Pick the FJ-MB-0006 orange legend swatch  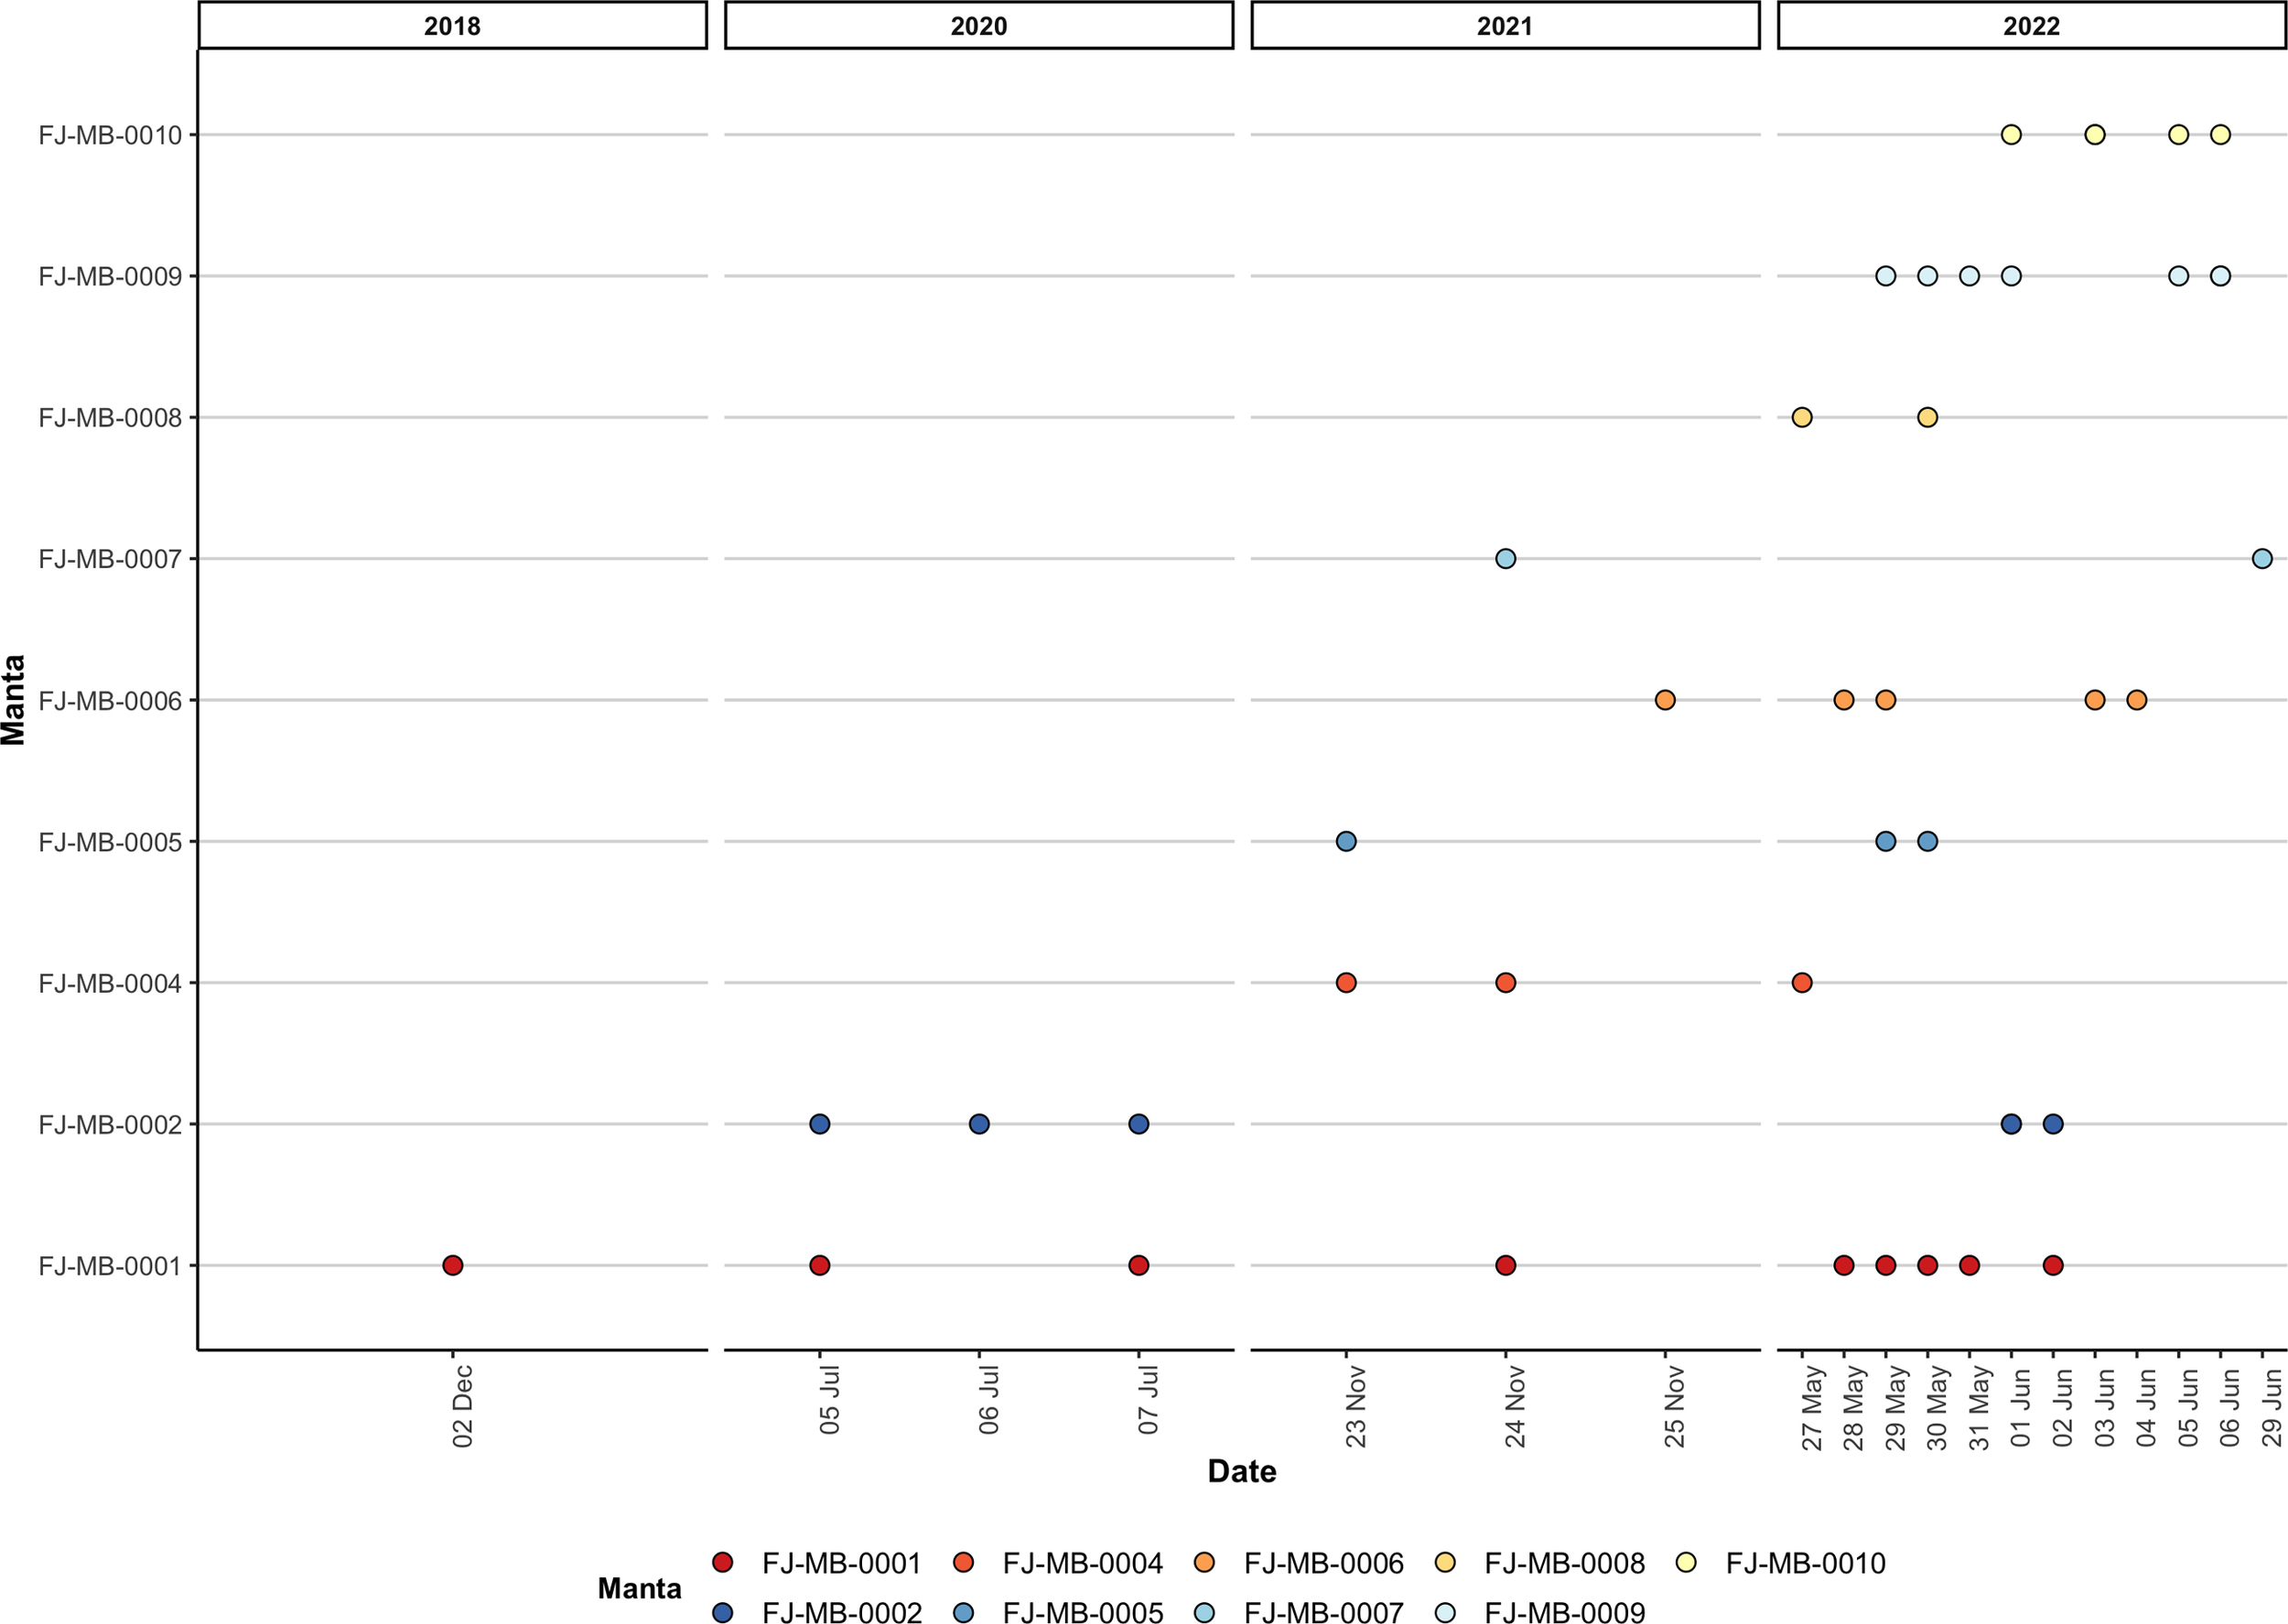coord(1204,1562)
